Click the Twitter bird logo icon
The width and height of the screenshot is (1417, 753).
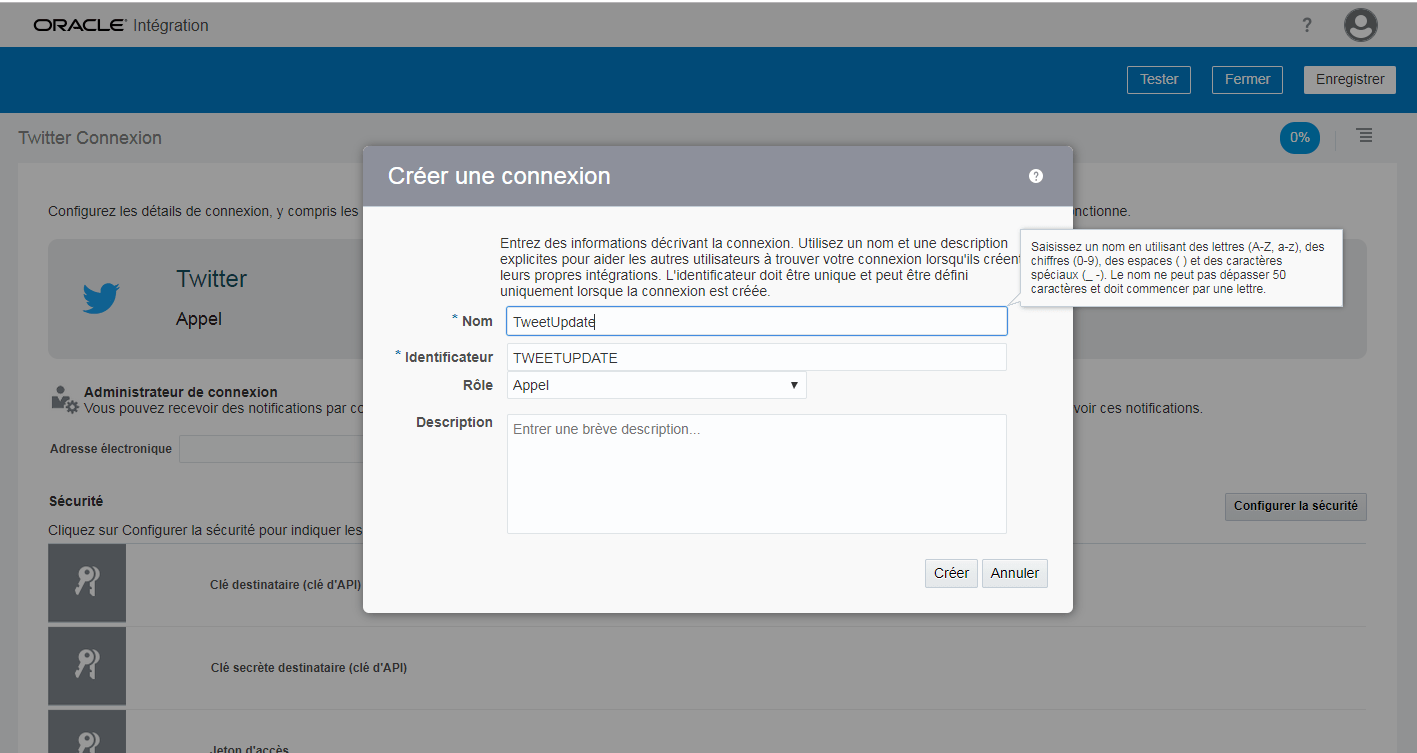point(101,298)
